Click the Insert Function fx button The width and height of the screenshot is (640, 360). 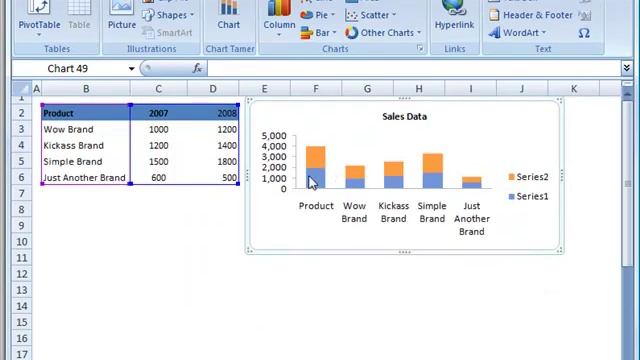tap(197, 69)
